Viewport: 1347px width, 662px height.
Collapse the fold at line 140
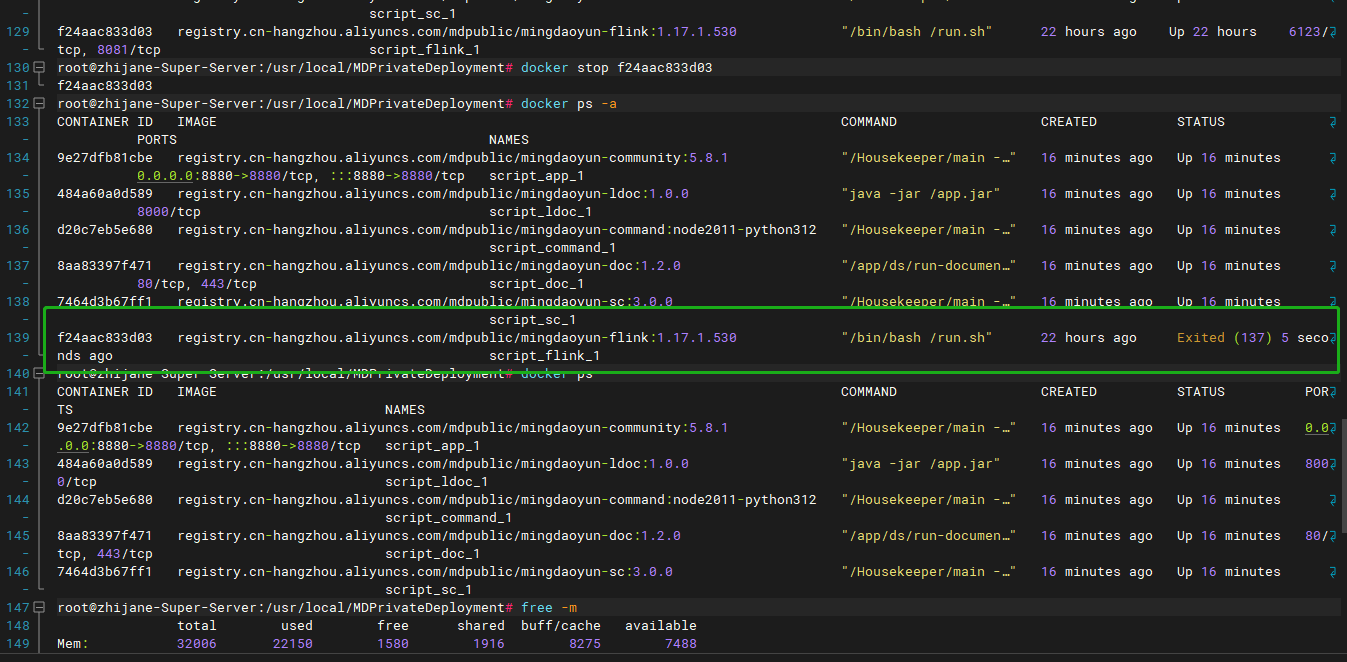[39, 374]
